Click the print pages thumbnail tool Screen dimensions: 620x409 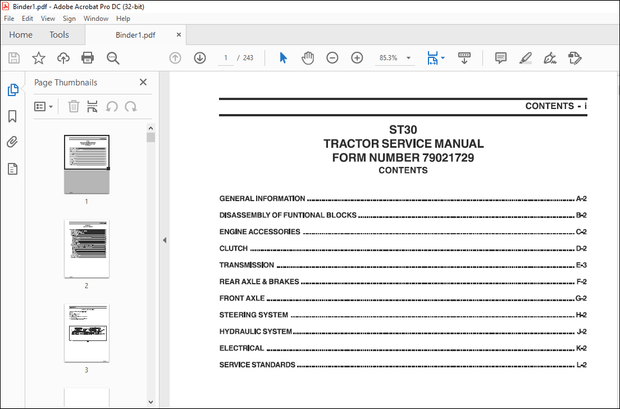[x=92, y=106]
